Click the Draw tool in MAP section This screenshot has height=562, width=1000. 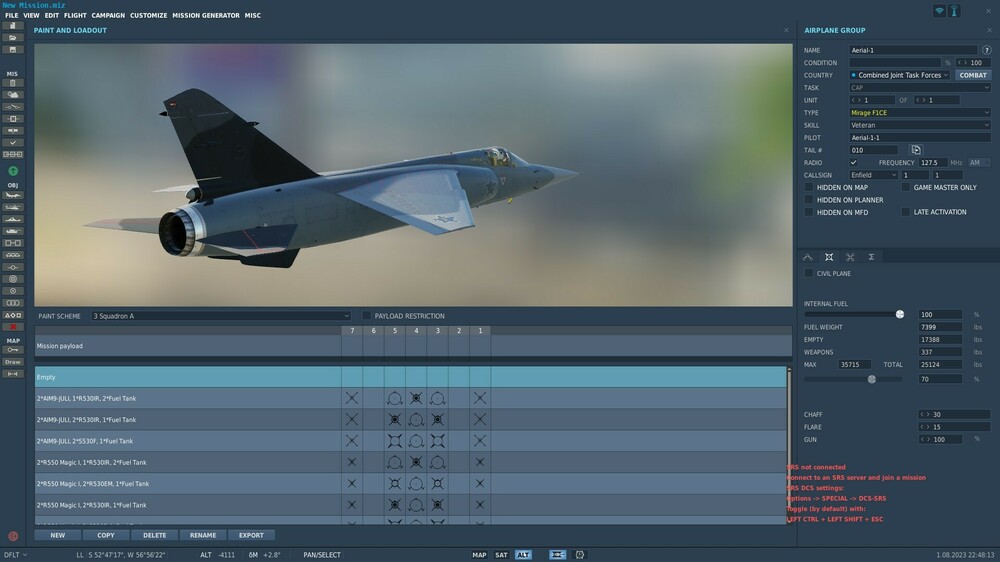point(12,362)
